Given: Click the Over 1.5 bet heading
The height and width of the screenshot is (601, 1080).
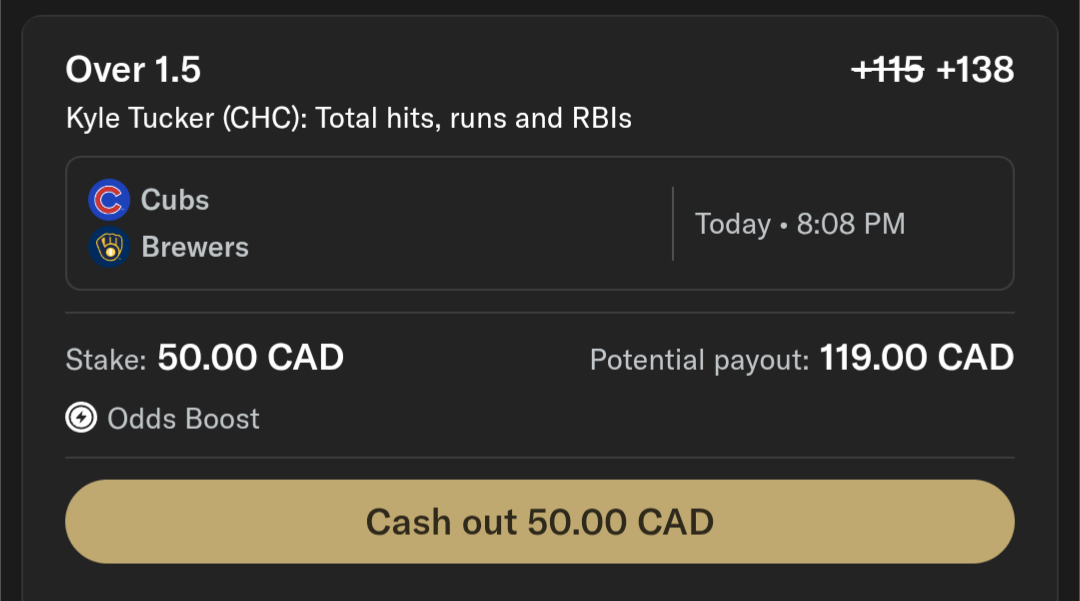Looking at the screenshot, I should click(x=133, y=70).
